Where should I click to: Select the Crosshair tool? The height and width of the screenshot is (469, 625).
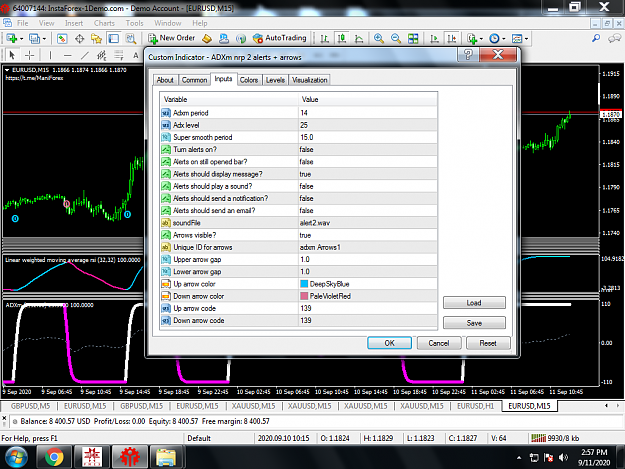coord(29,55)
